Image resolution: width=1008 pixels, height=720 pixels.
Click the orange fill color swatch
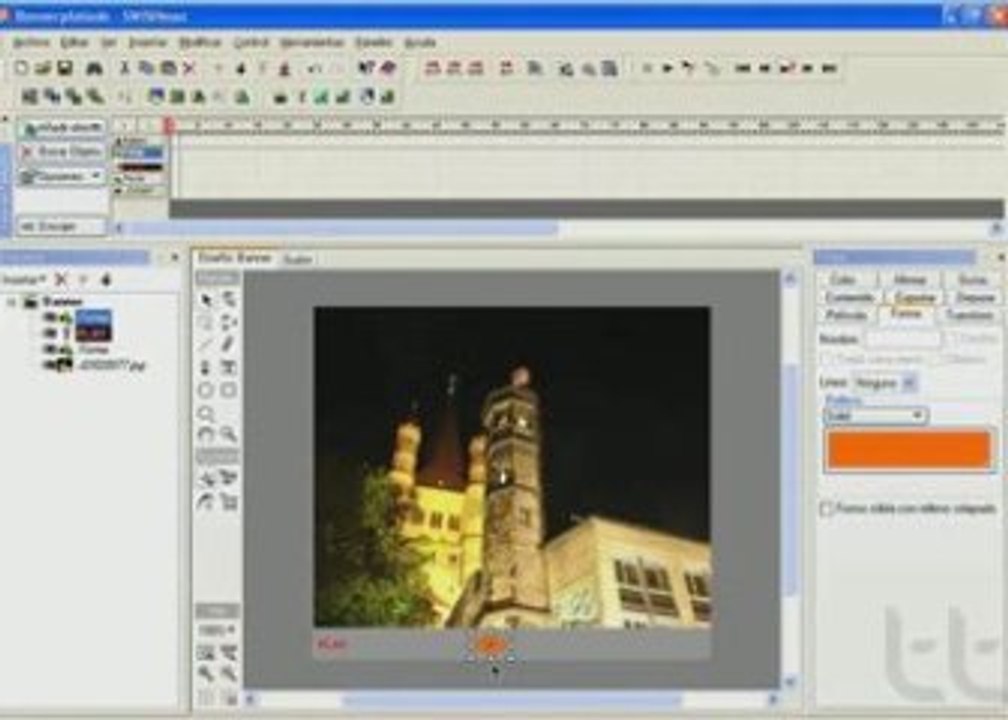point(909,449)
